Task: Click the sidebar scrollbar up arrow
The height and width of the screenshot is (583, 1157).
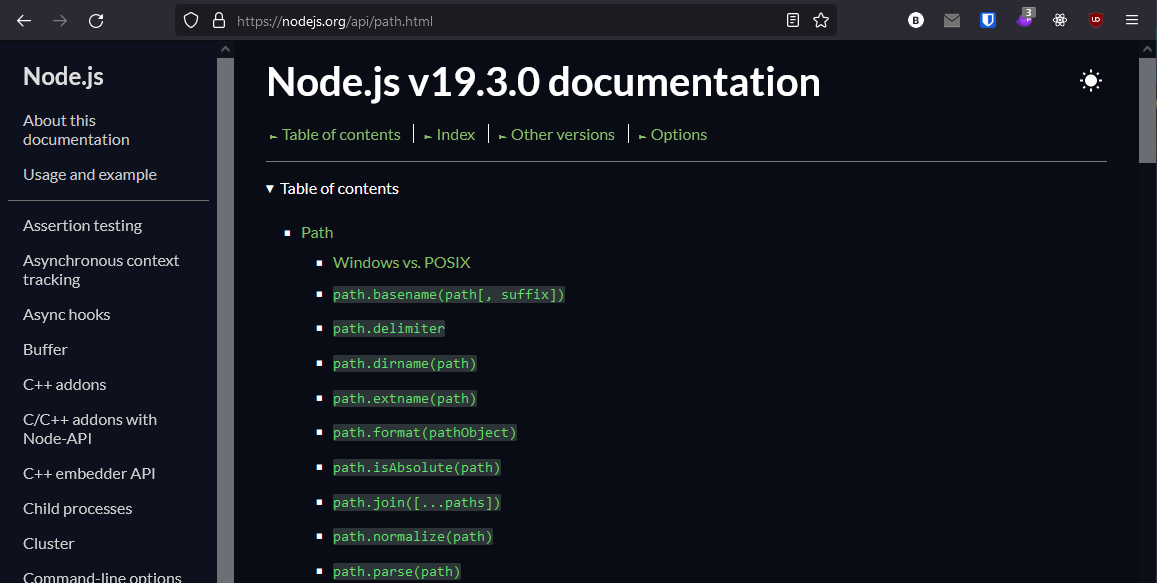Action: pos(226,49)
